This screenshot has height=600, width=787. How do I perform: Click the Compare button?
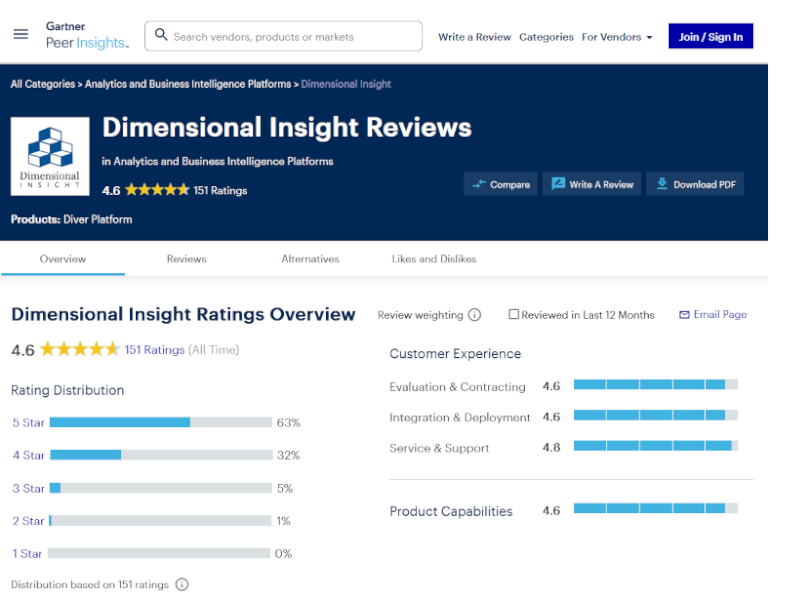(500, 184)
